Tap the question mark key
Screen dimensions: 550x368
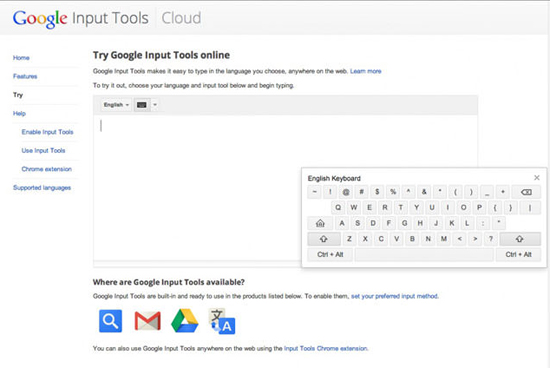(491, 239)
